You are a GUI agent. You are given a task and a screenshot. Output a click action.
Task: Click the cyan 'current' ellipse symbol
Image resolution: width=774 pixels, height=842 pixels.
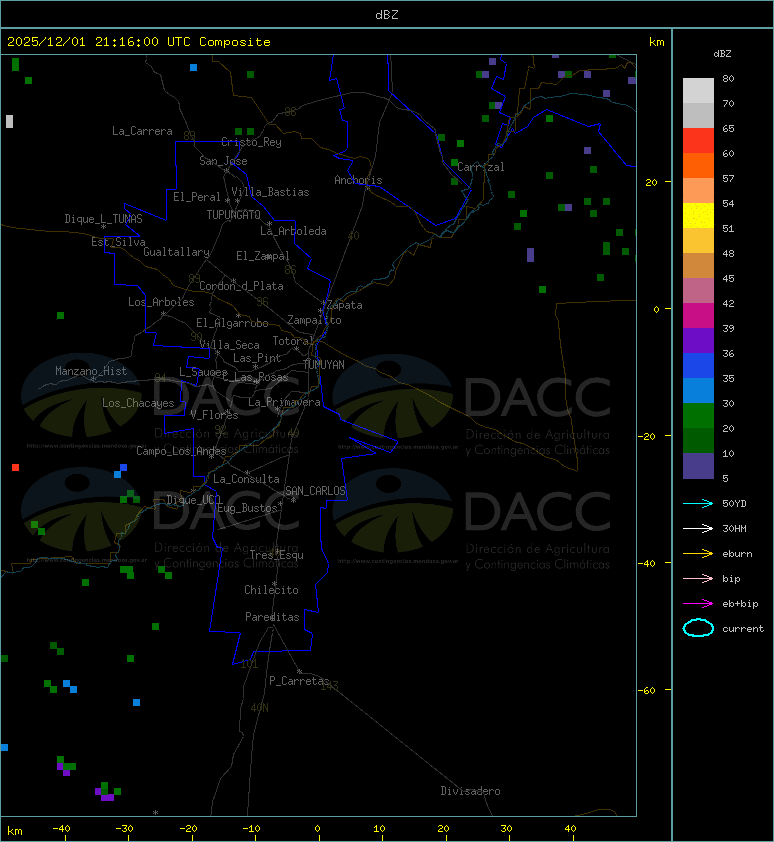698,628
